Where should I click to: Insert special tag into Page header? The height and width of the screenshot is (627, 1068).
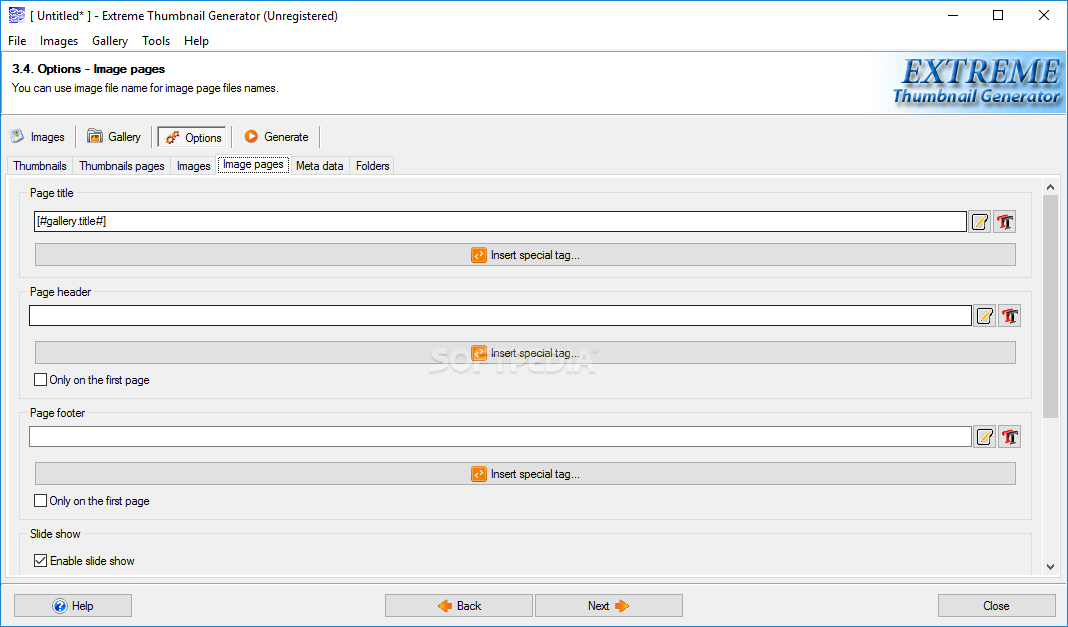525,353
